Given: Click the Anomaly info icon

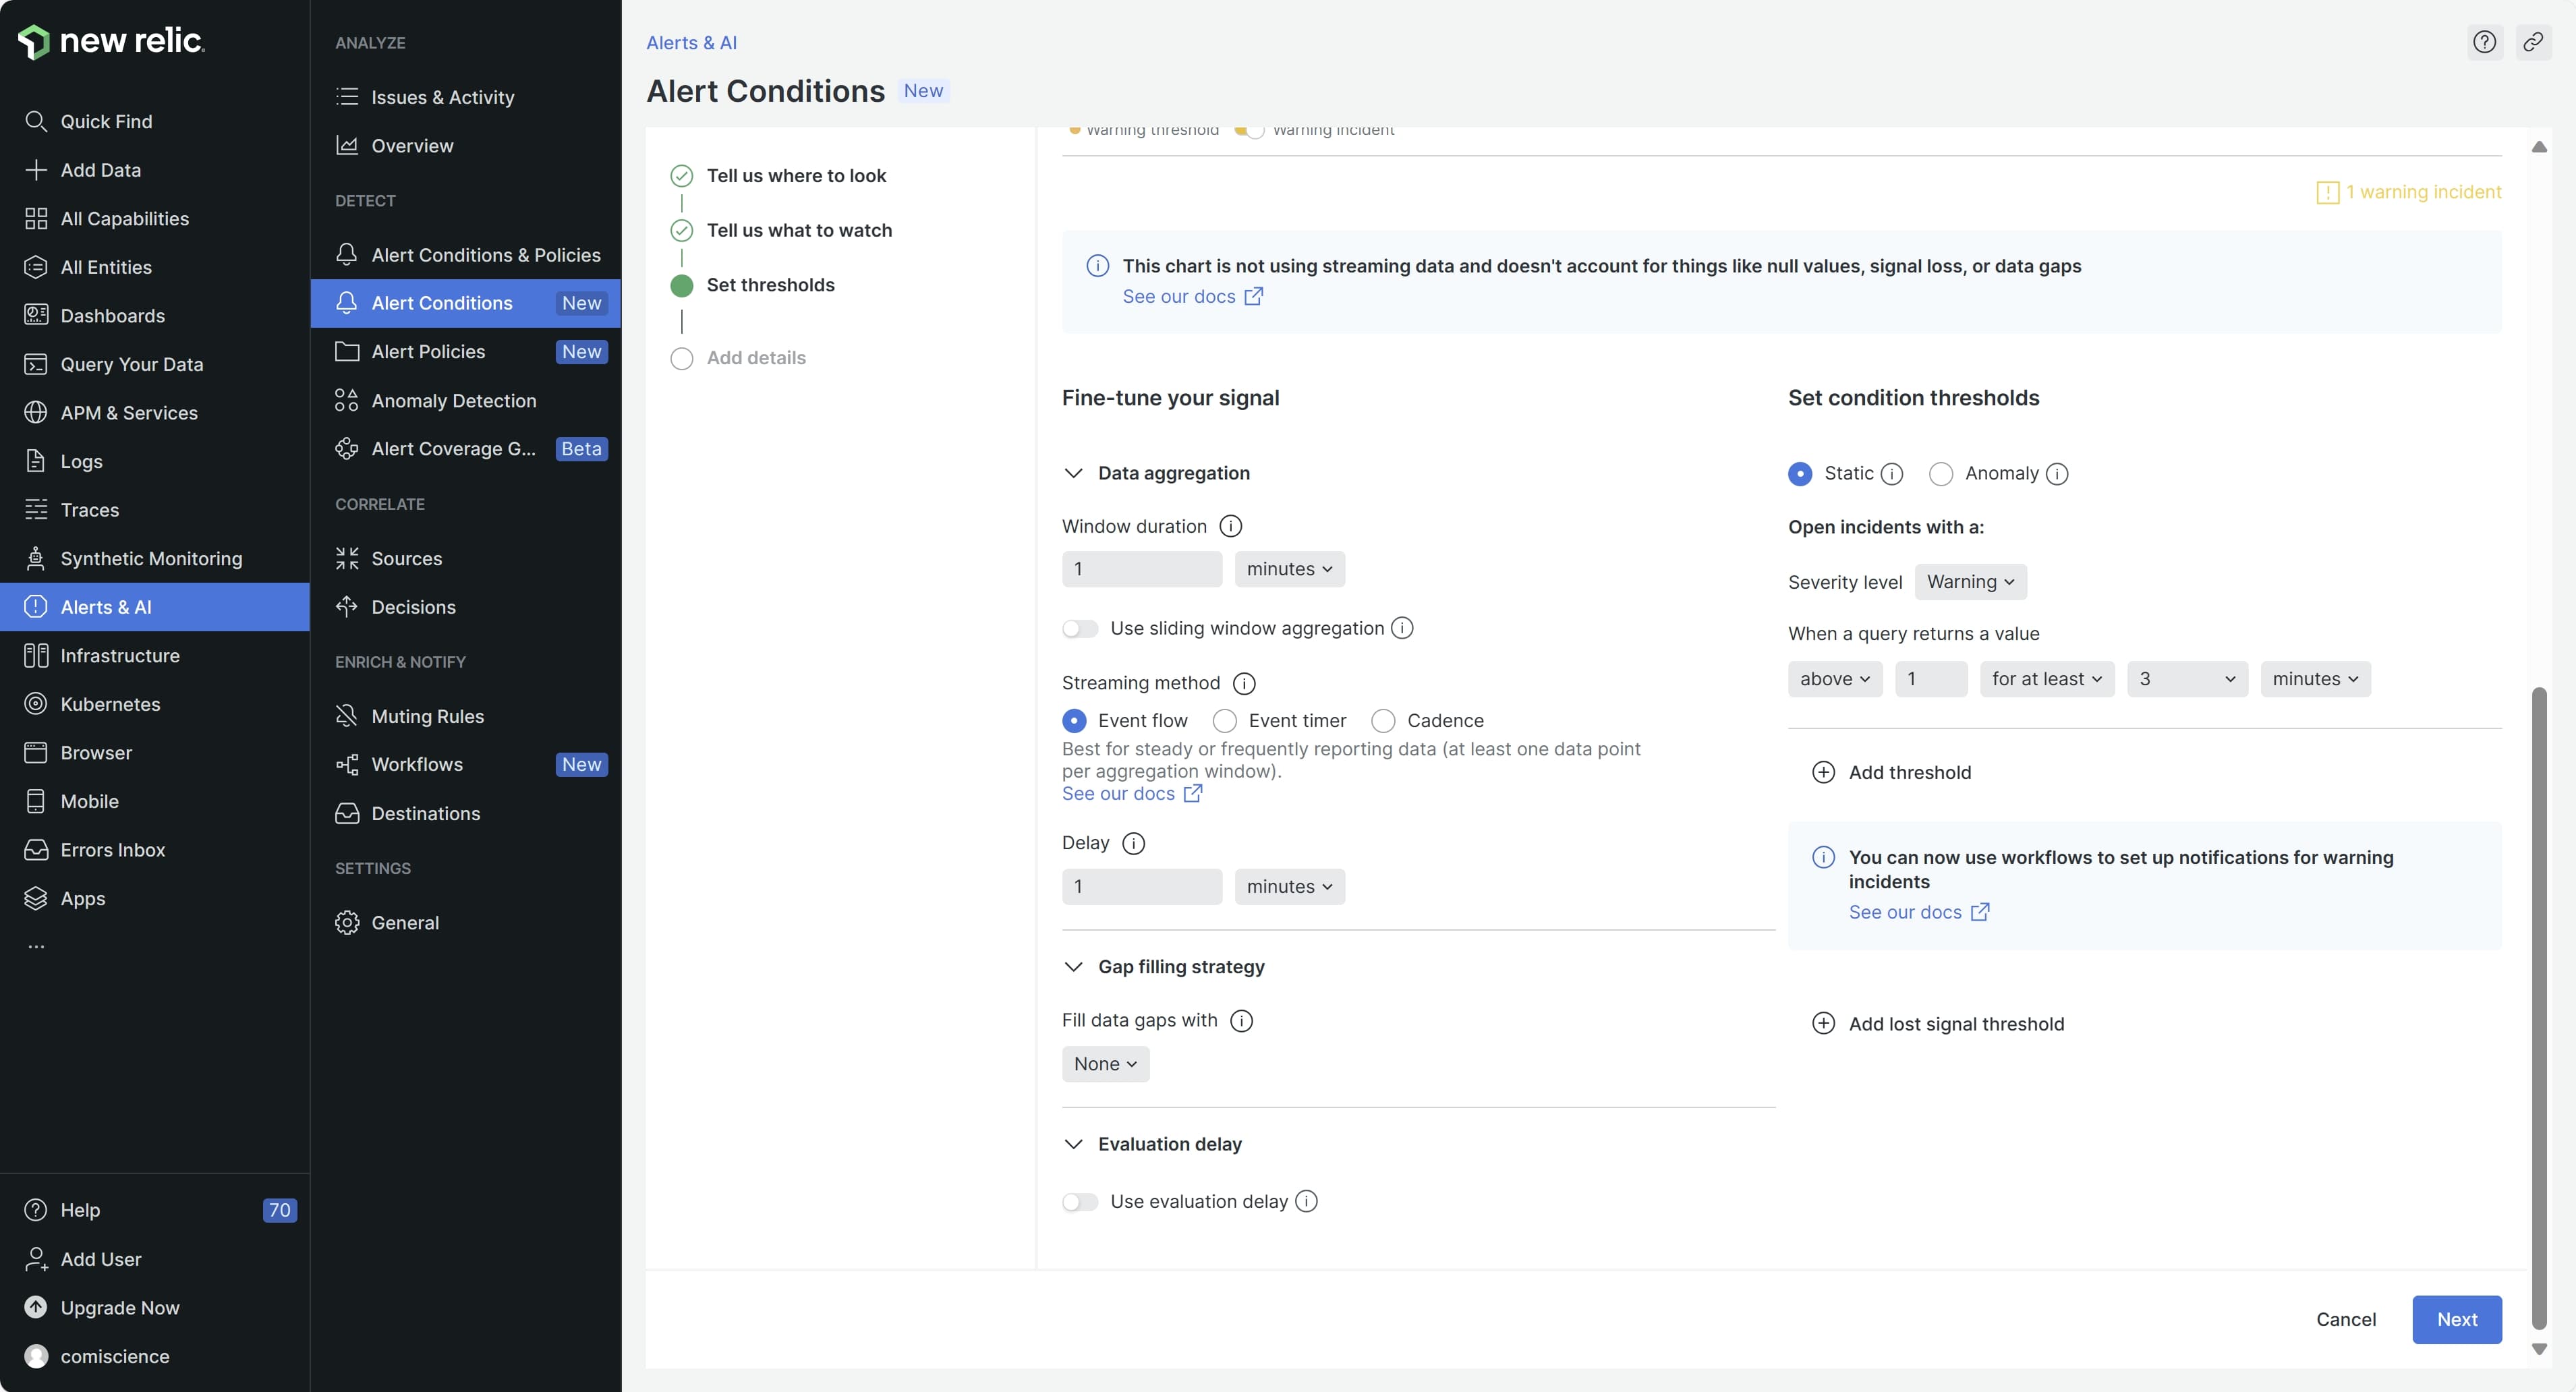Looking at the screenshot, I should click(2057, 474).
